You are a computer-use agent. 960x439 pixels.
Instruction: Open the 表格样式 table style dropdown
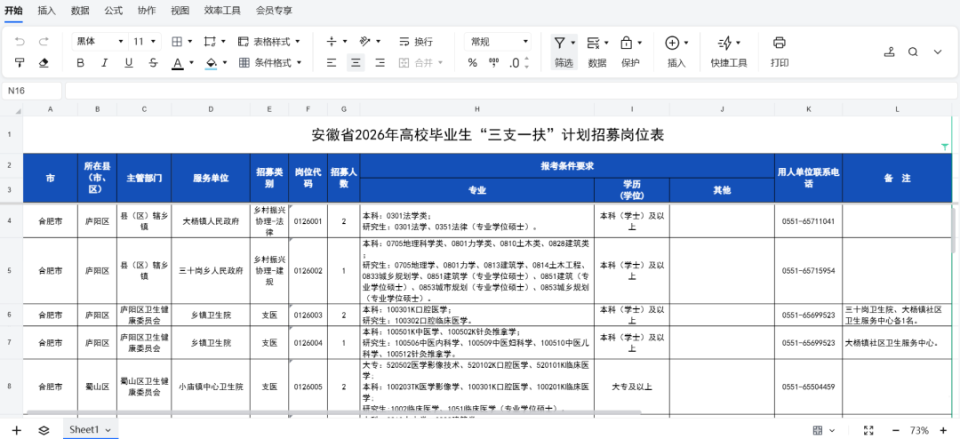[x=269, y=42]
